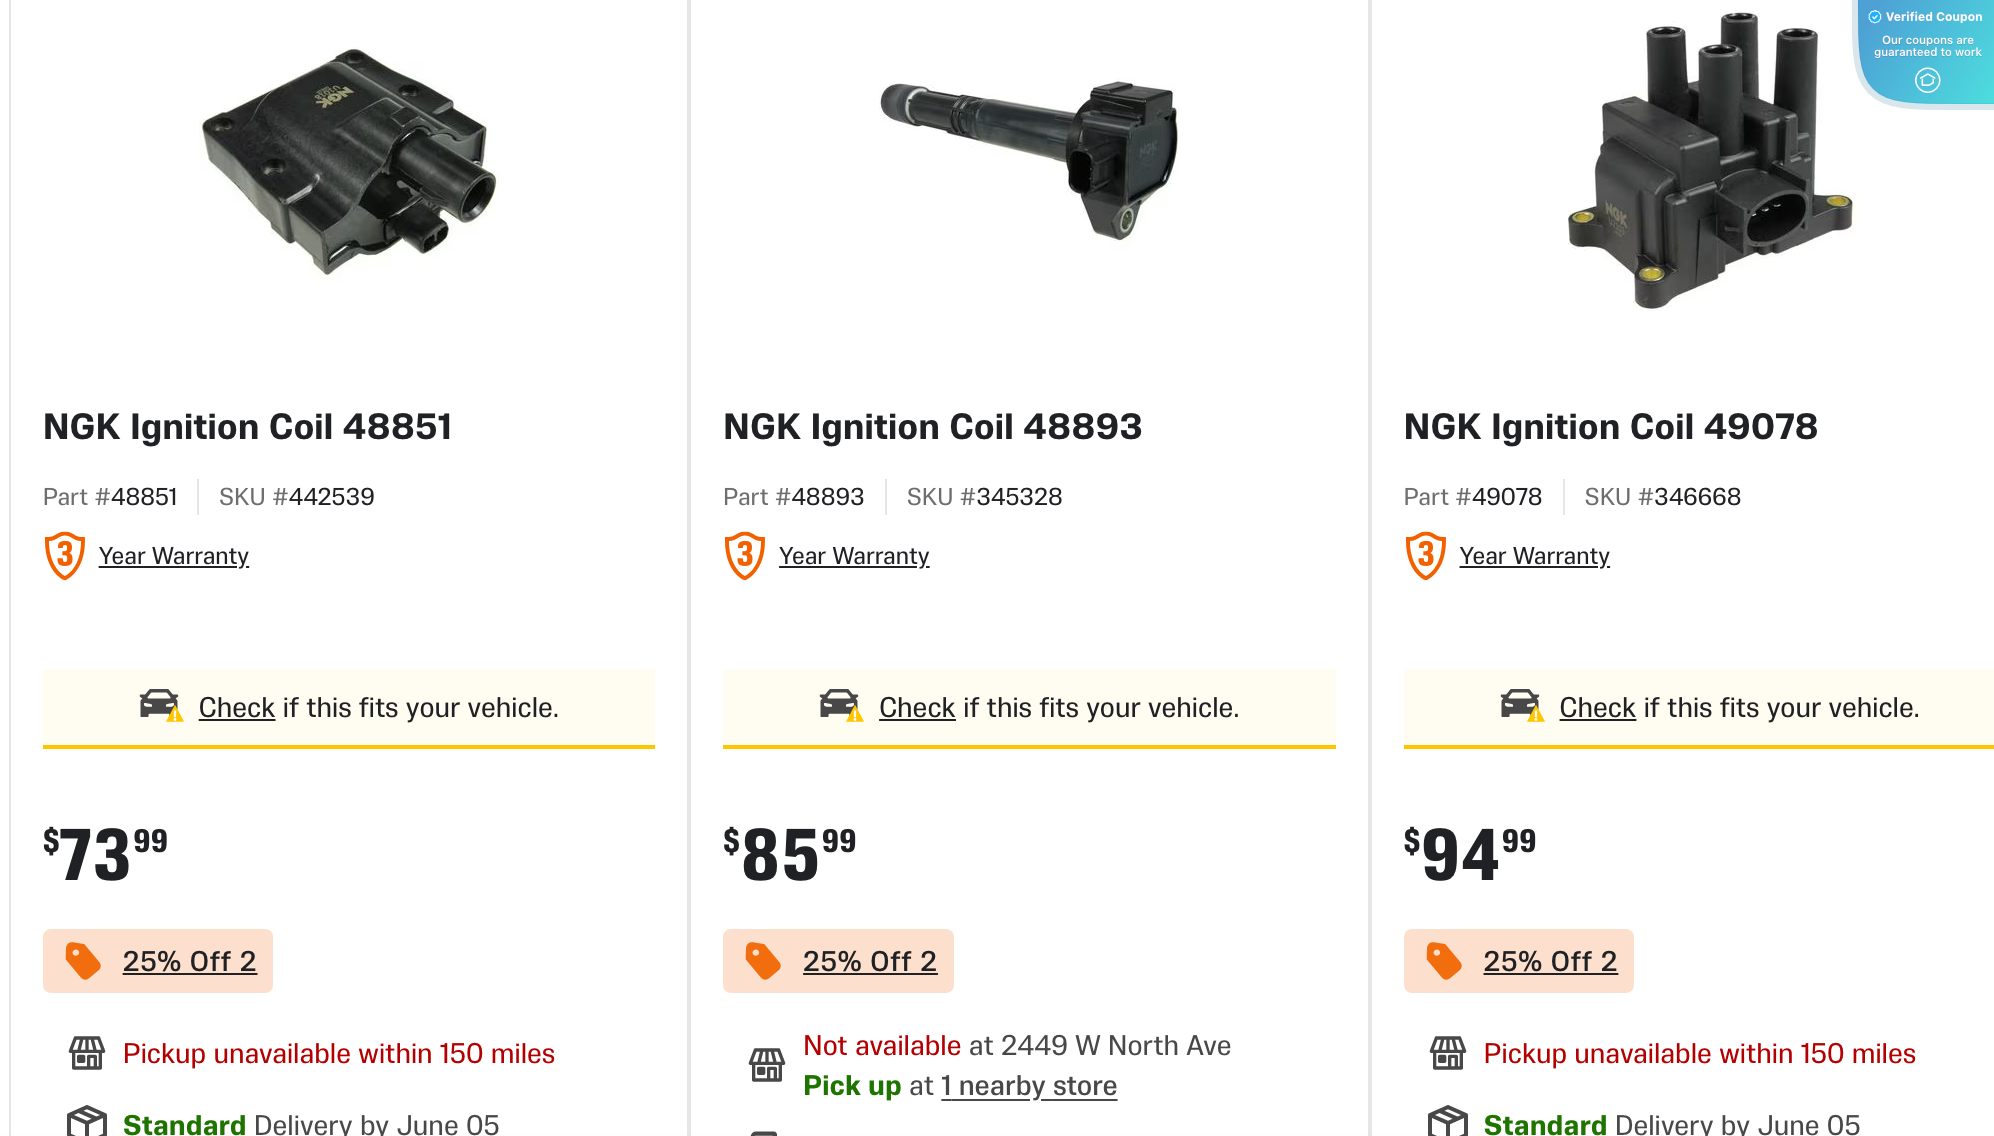The height and width of the screenshot is (1136, 1994).
Task: Click the vehicle fit warning icon for 48851
Action: pos(160,706)
